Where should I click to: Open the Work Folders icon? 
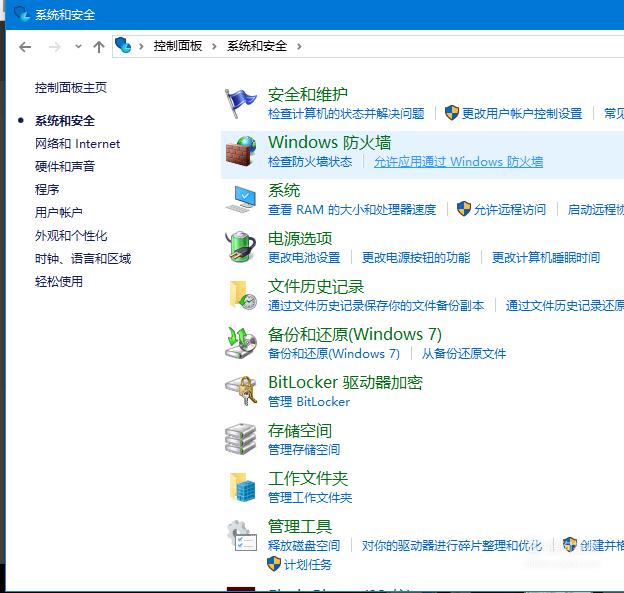[242, 487]
